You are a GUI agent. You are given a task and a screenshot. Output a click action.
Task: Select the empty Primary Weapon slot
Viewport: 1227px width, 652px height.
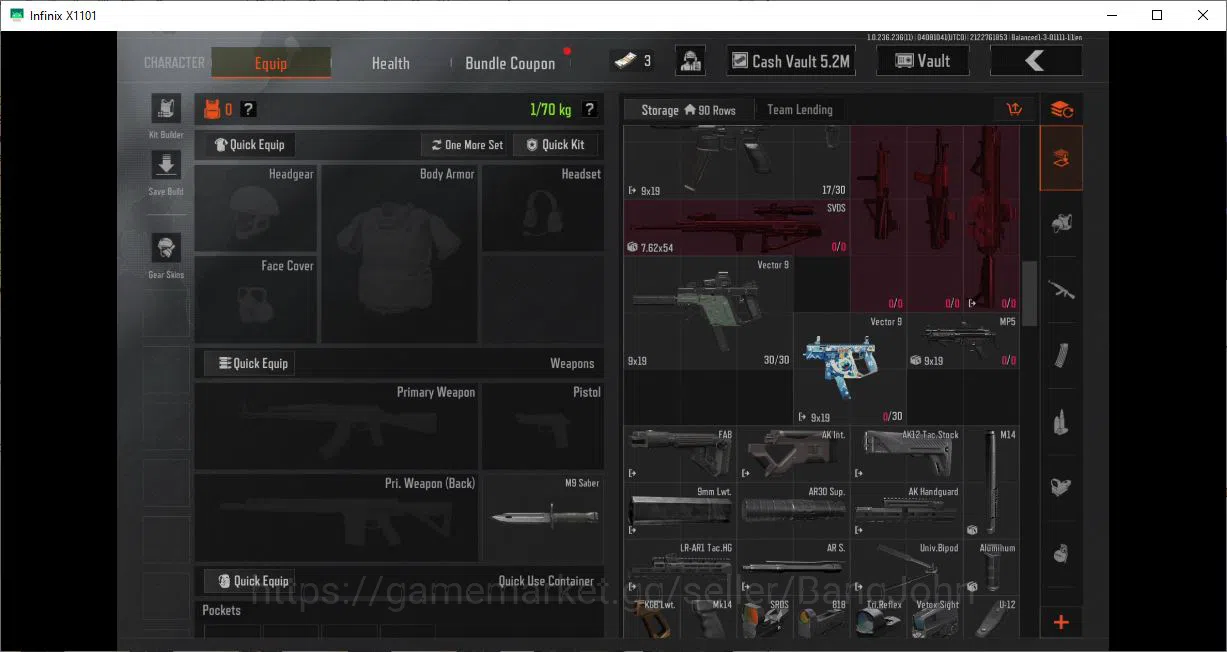(336, 426)
